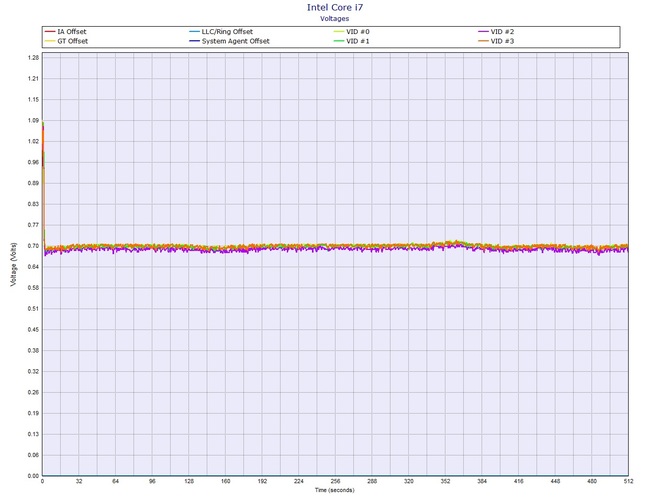Select the LLC/Ring Offset legend entry
The image size is (670, 502).
coord(221,32)
